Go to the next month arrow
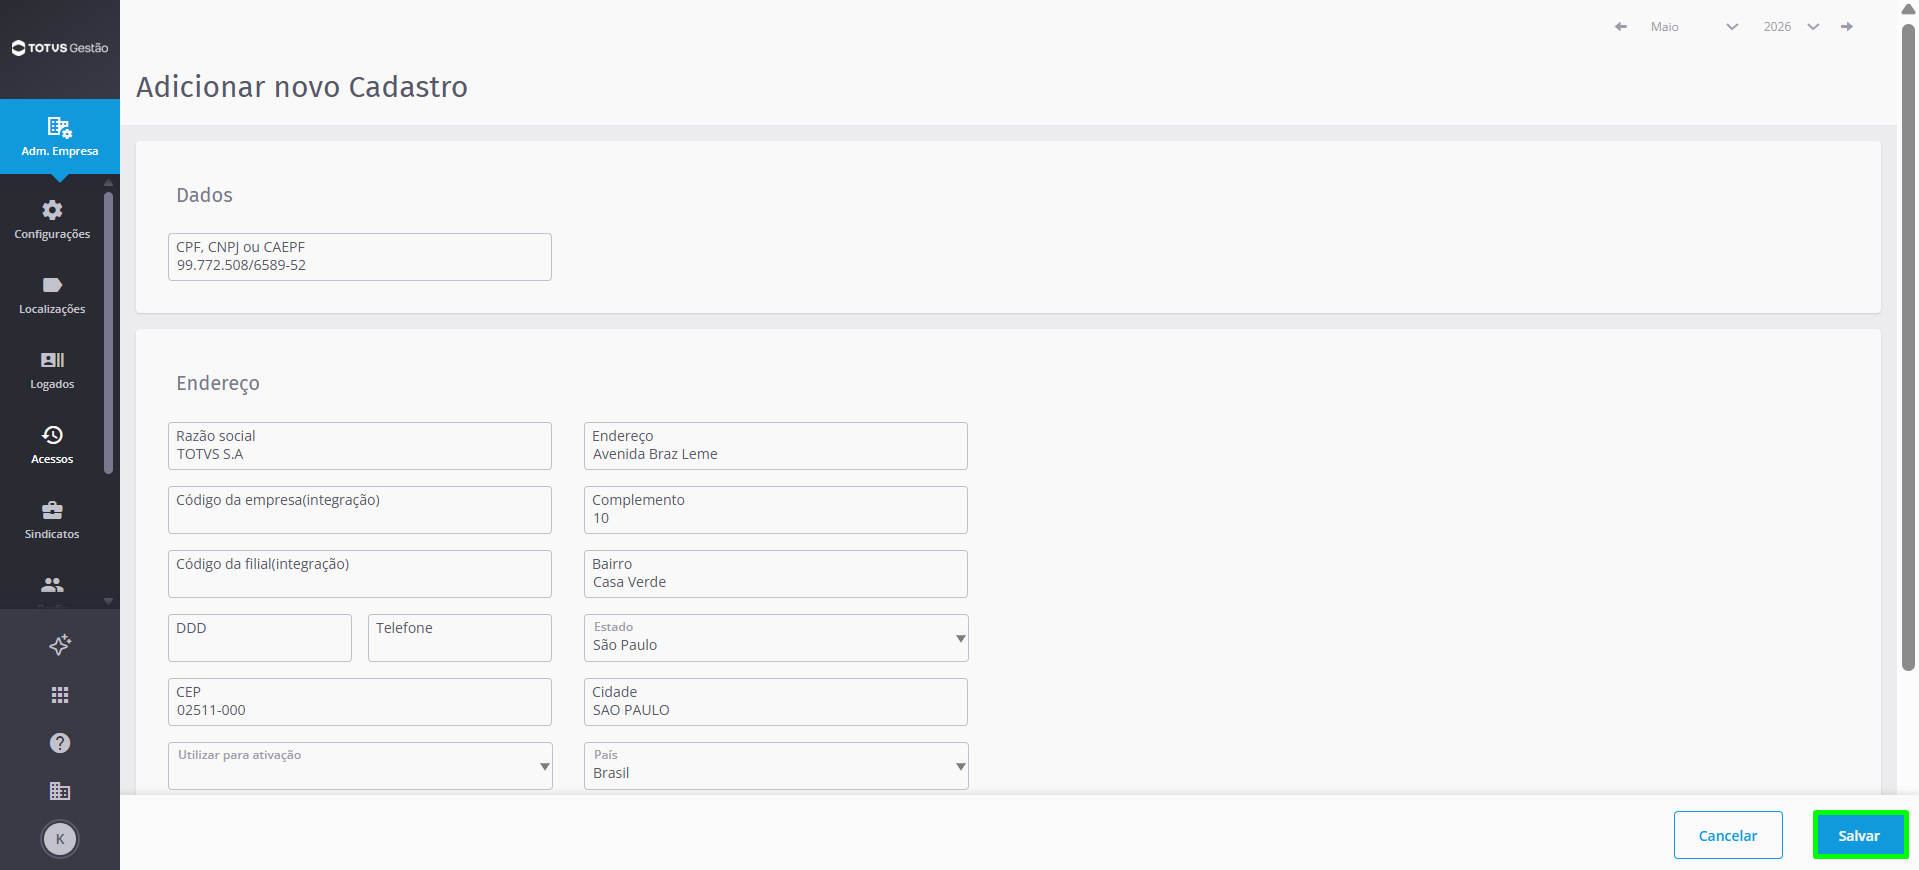Screen dimensions: 1919x870 (1847, 27)
